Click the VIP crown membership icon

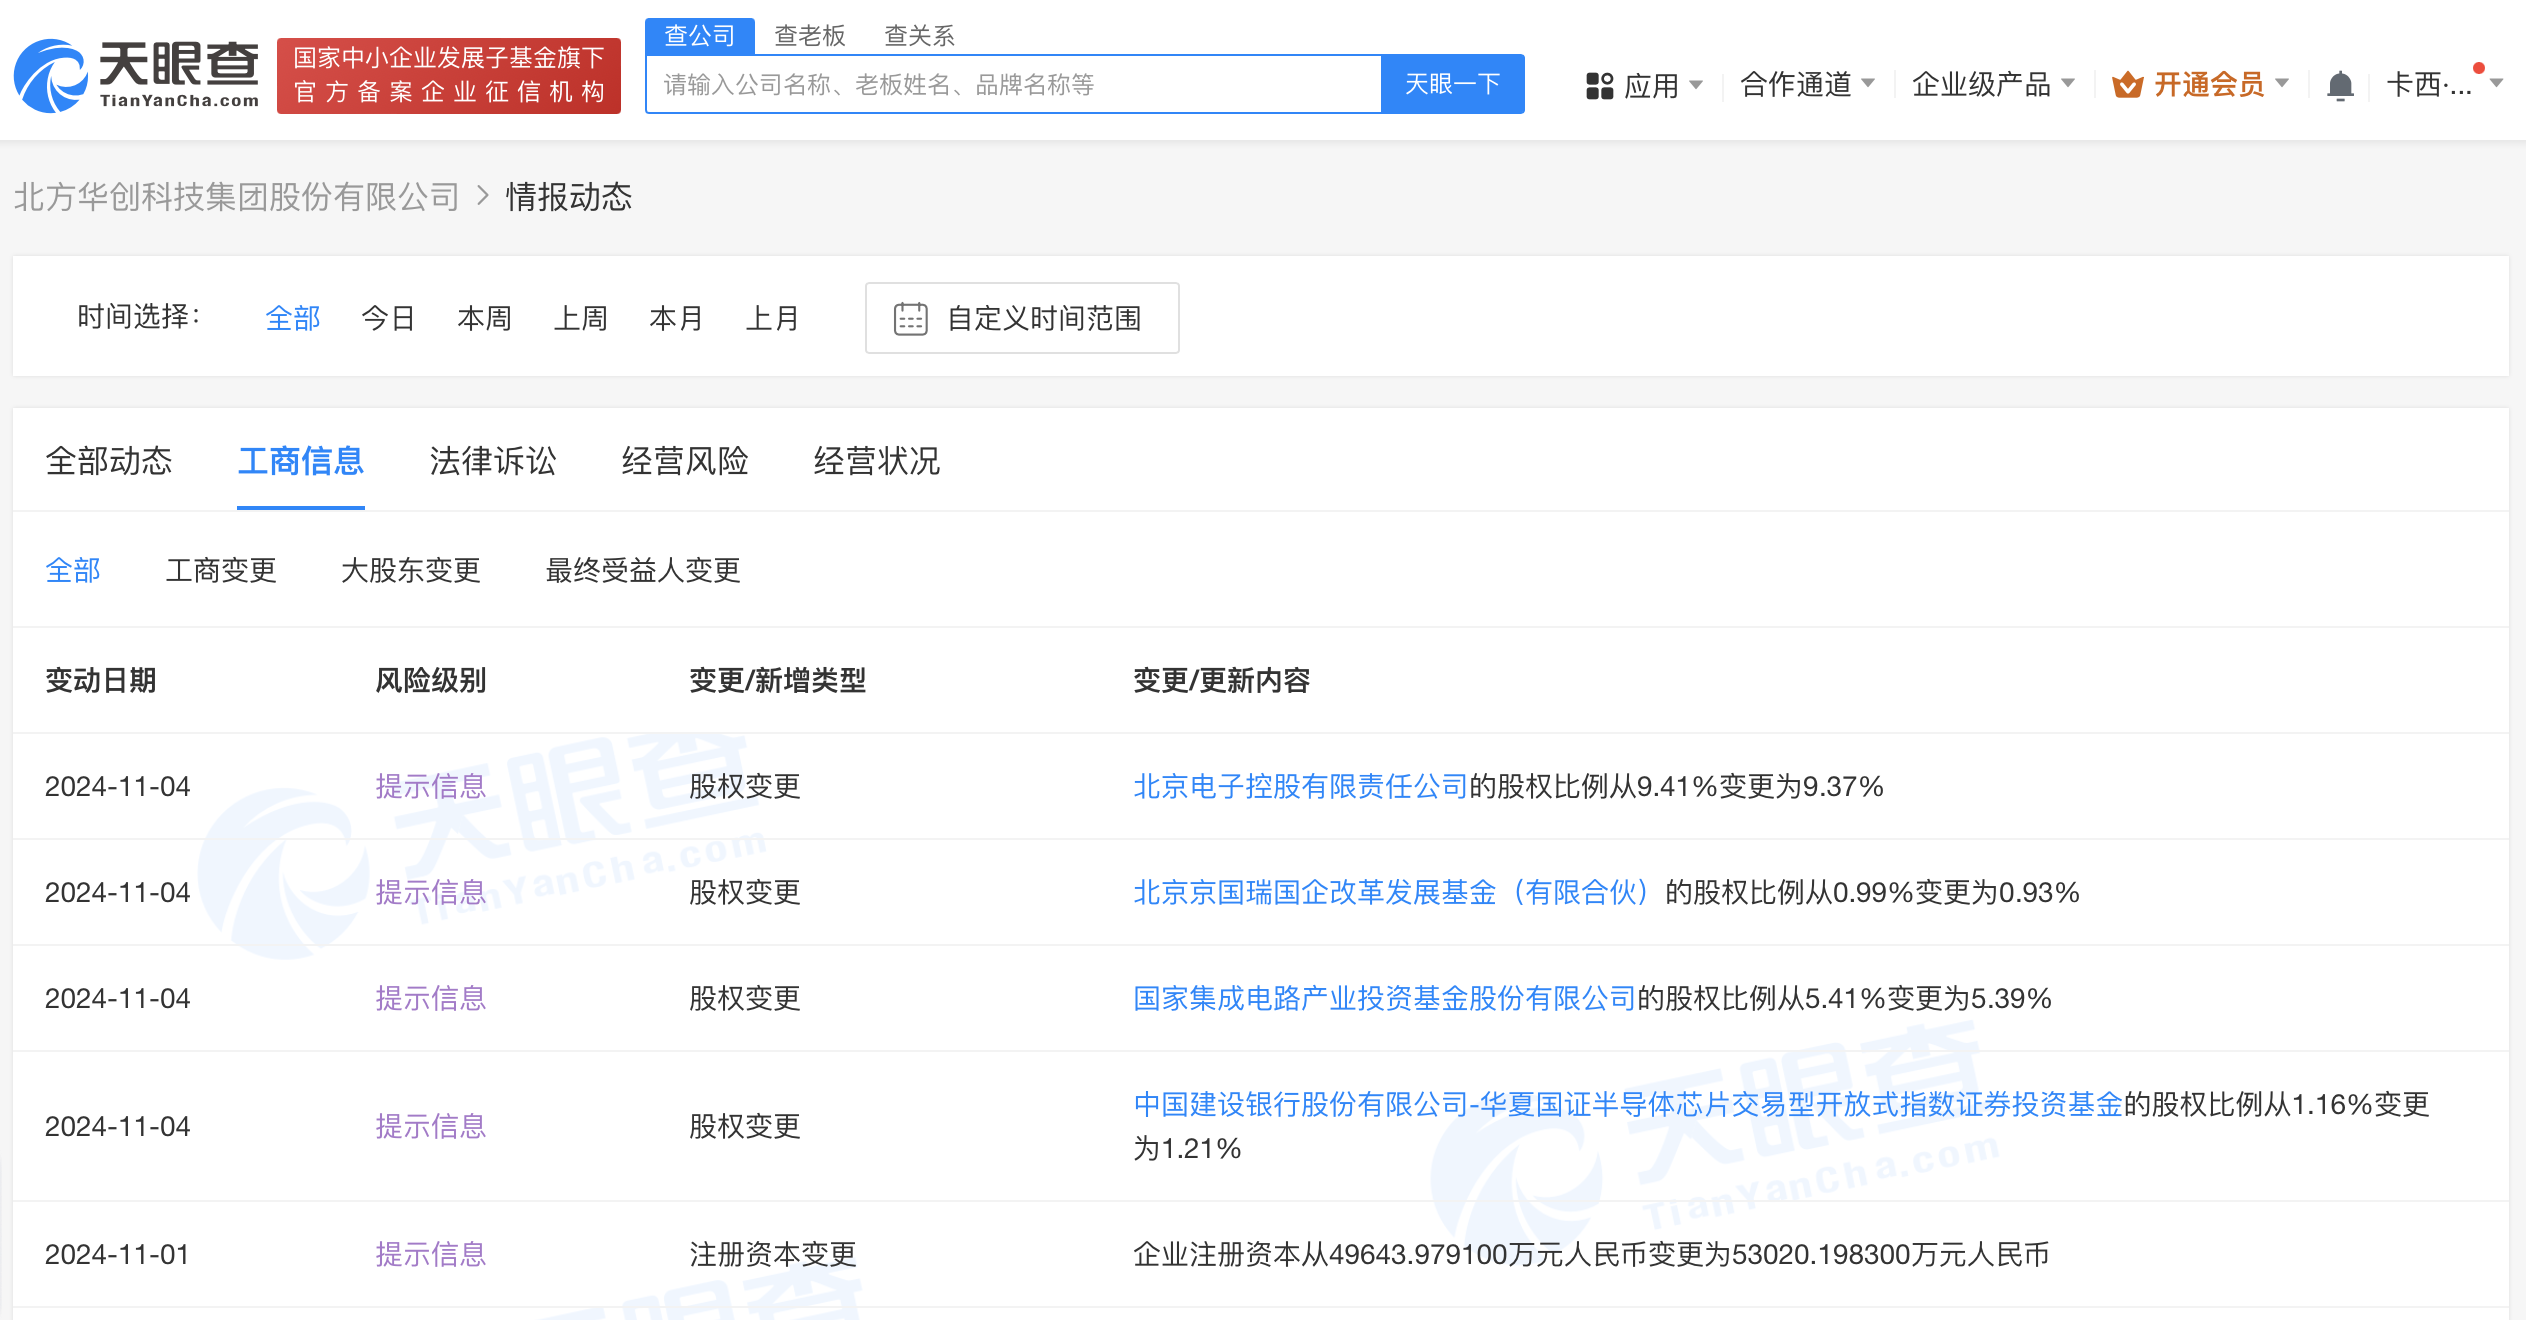pos(2127,86)
